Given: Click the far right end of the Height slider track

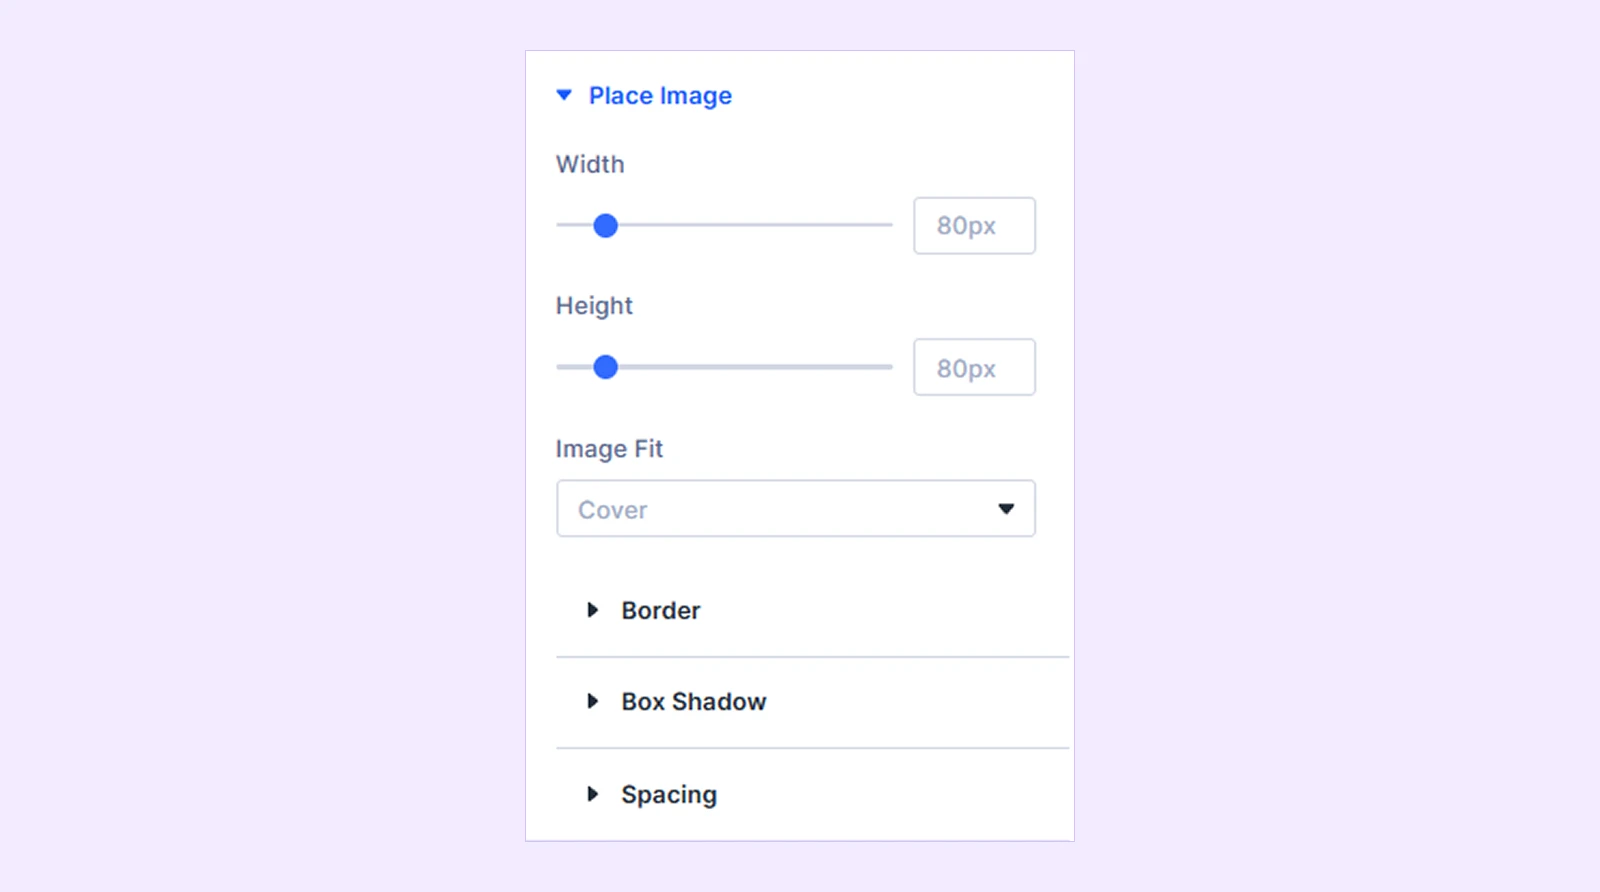Looking at the screenshot, I should 888,367.
